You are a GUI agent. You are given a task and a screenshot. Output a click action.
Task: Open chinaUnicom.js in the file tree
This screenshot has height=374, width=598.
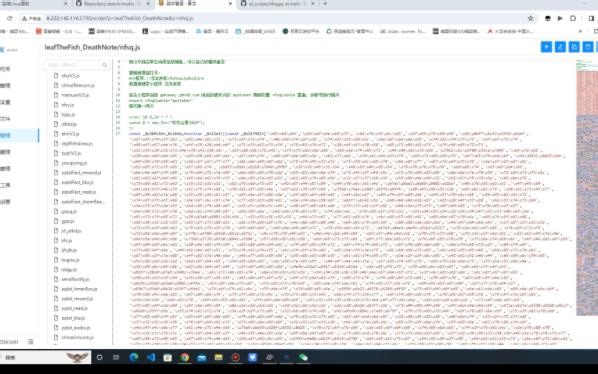pos(77,337)
